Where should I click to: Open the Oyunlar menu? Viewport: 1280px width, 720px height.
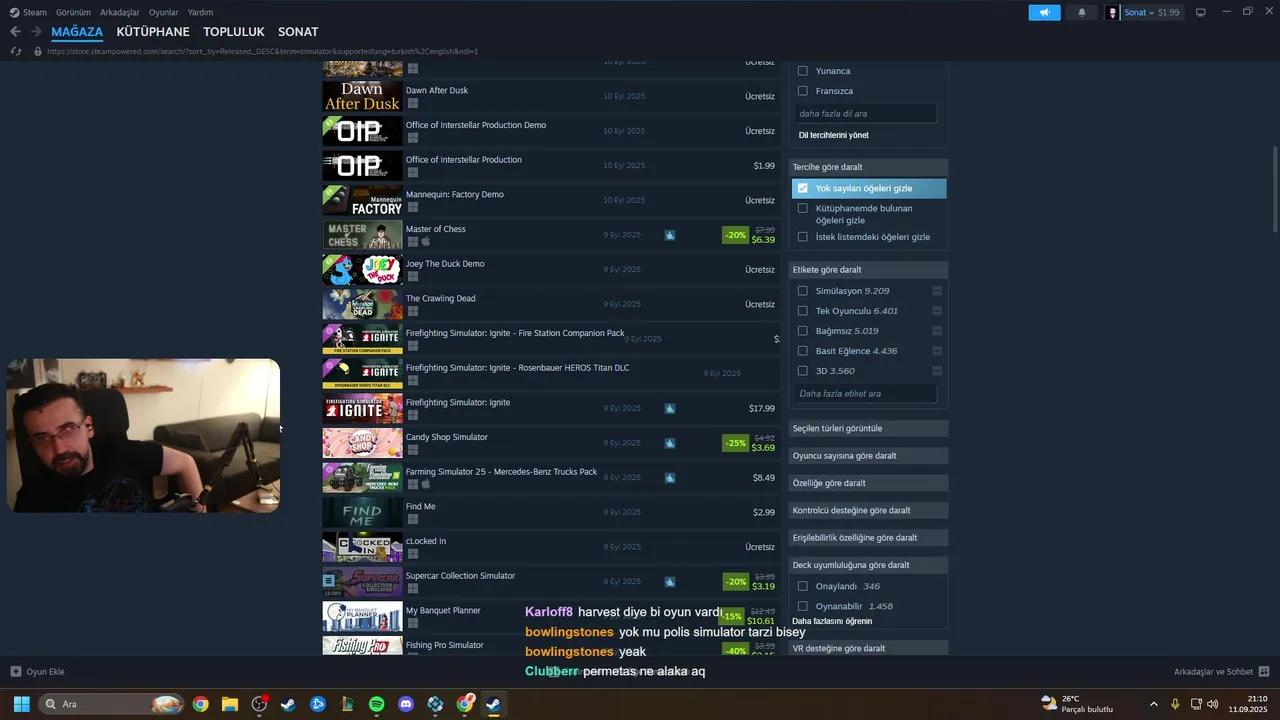pyautogui.click(x=164, y=12)
